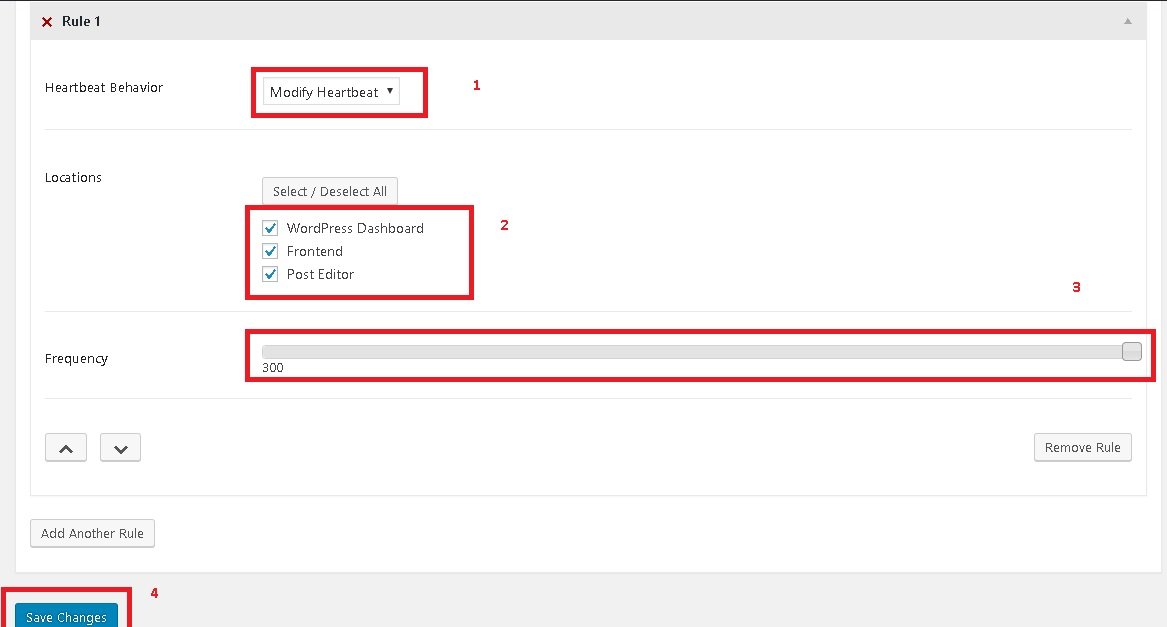Viewport: 1167px width, 627px height.
Task: Click the Post Editor label text
Action: (x=320, y=274)
